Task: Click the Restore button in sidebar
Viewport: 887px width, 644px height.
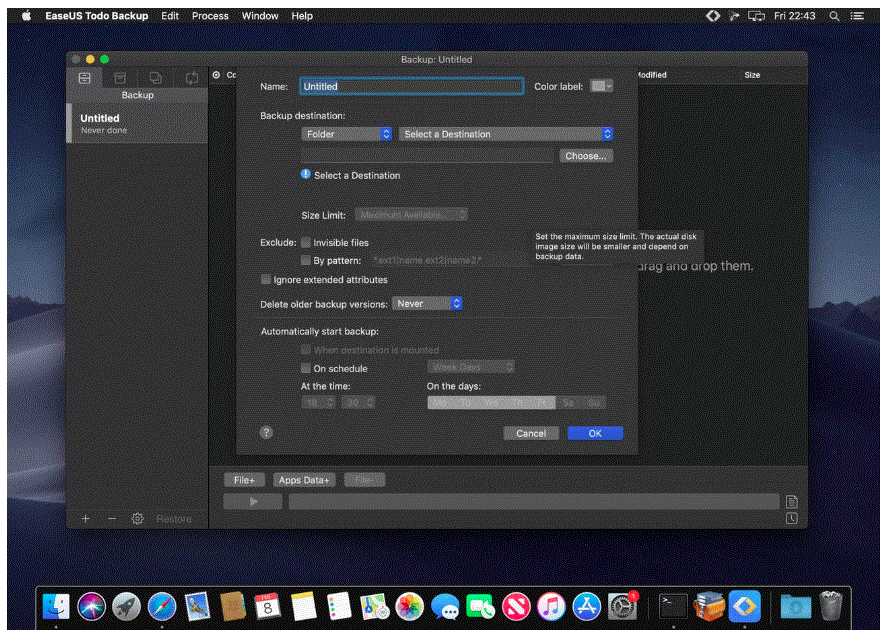Action: pos(174,518)
